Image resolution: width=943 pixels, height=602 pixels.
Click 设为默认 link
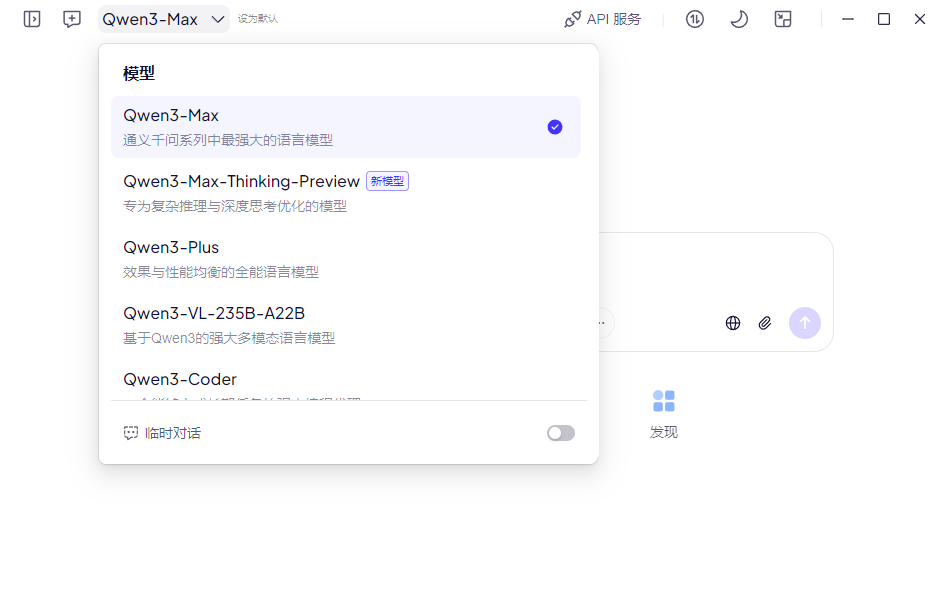[258, 19]
